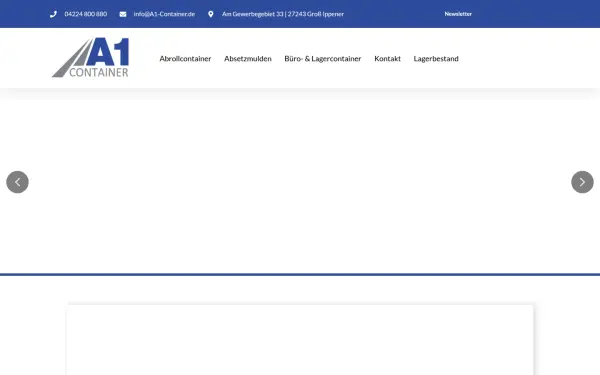Open the Absetzmulden menu item
This screenshot has height=375, width=600.
pyautogui.click(x=248, y=59)
